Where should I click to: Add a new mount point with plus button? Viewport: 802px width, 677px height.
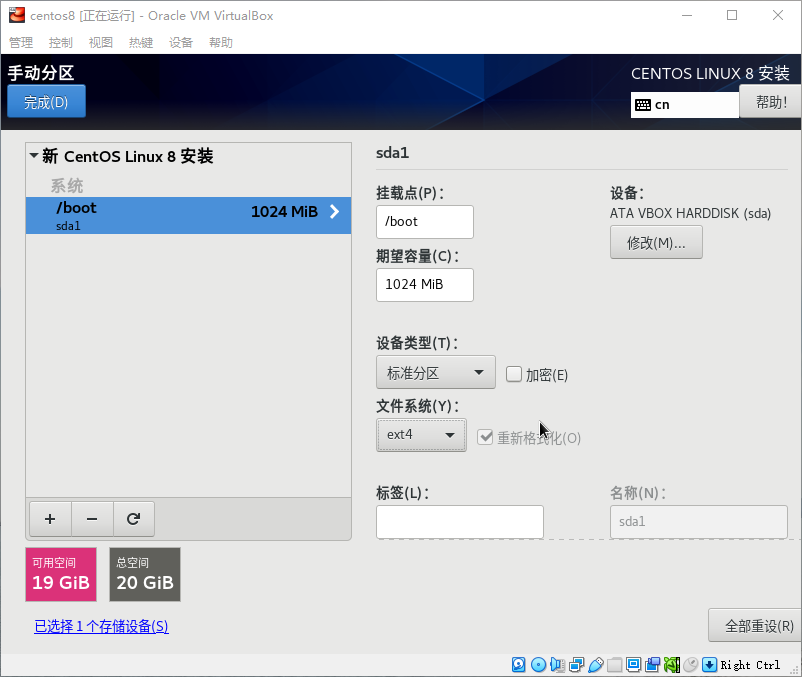pyautogui.click(x=50, y=519)
